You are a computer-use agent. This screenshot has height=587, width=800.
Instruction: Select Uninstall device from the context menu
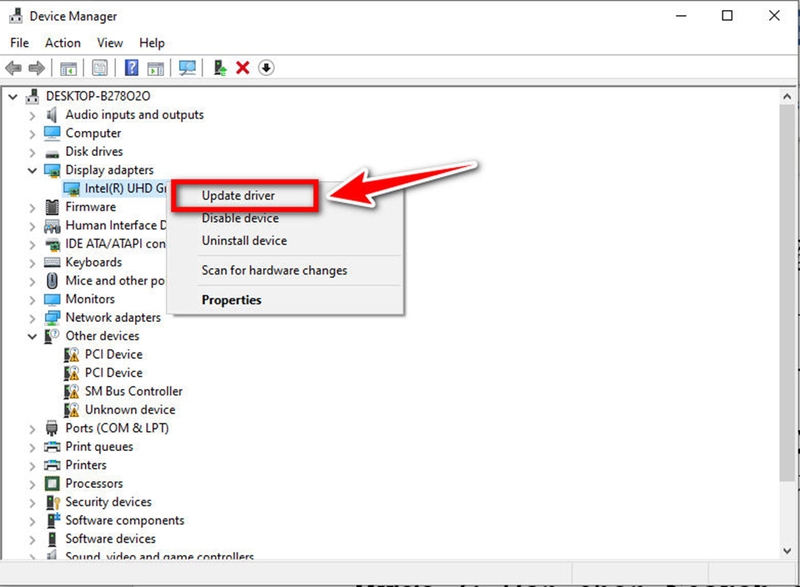click(x=241, y=240)
